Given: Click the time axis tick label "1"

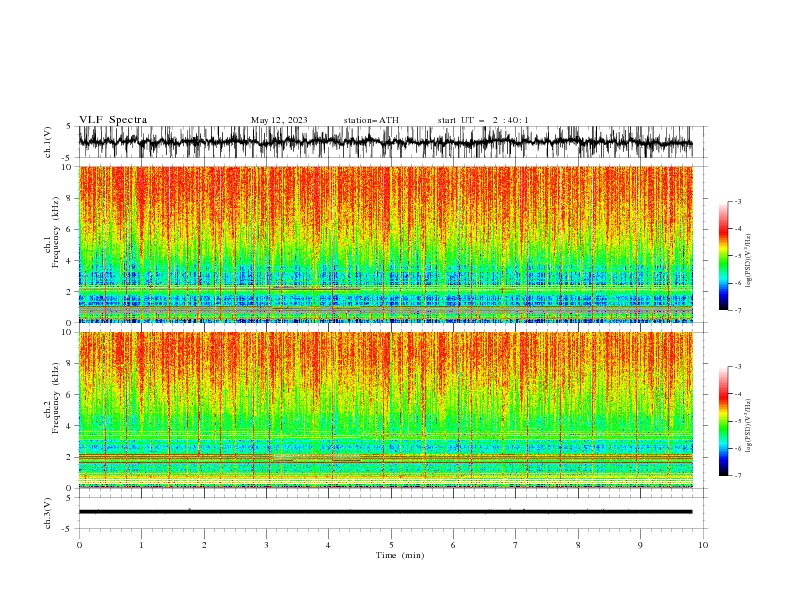Looking at the screenshot, I should [141, 546].
